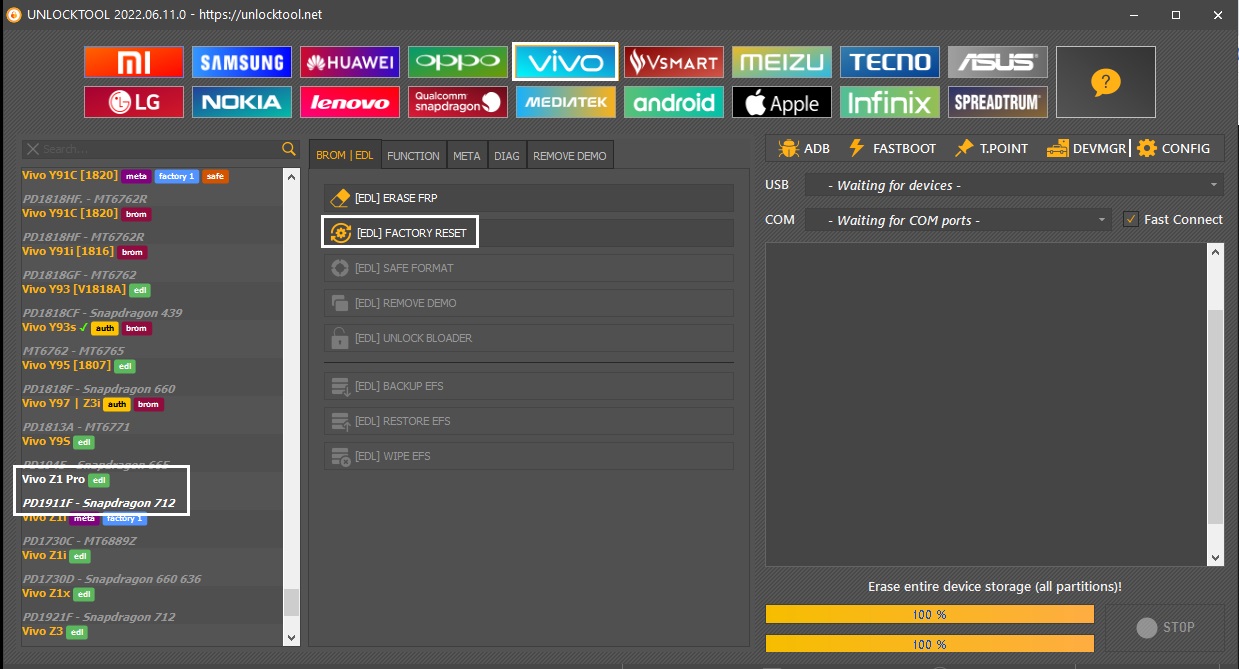Click the device list scroll up arrow
1239x669 pixels.
click(291, 176)
